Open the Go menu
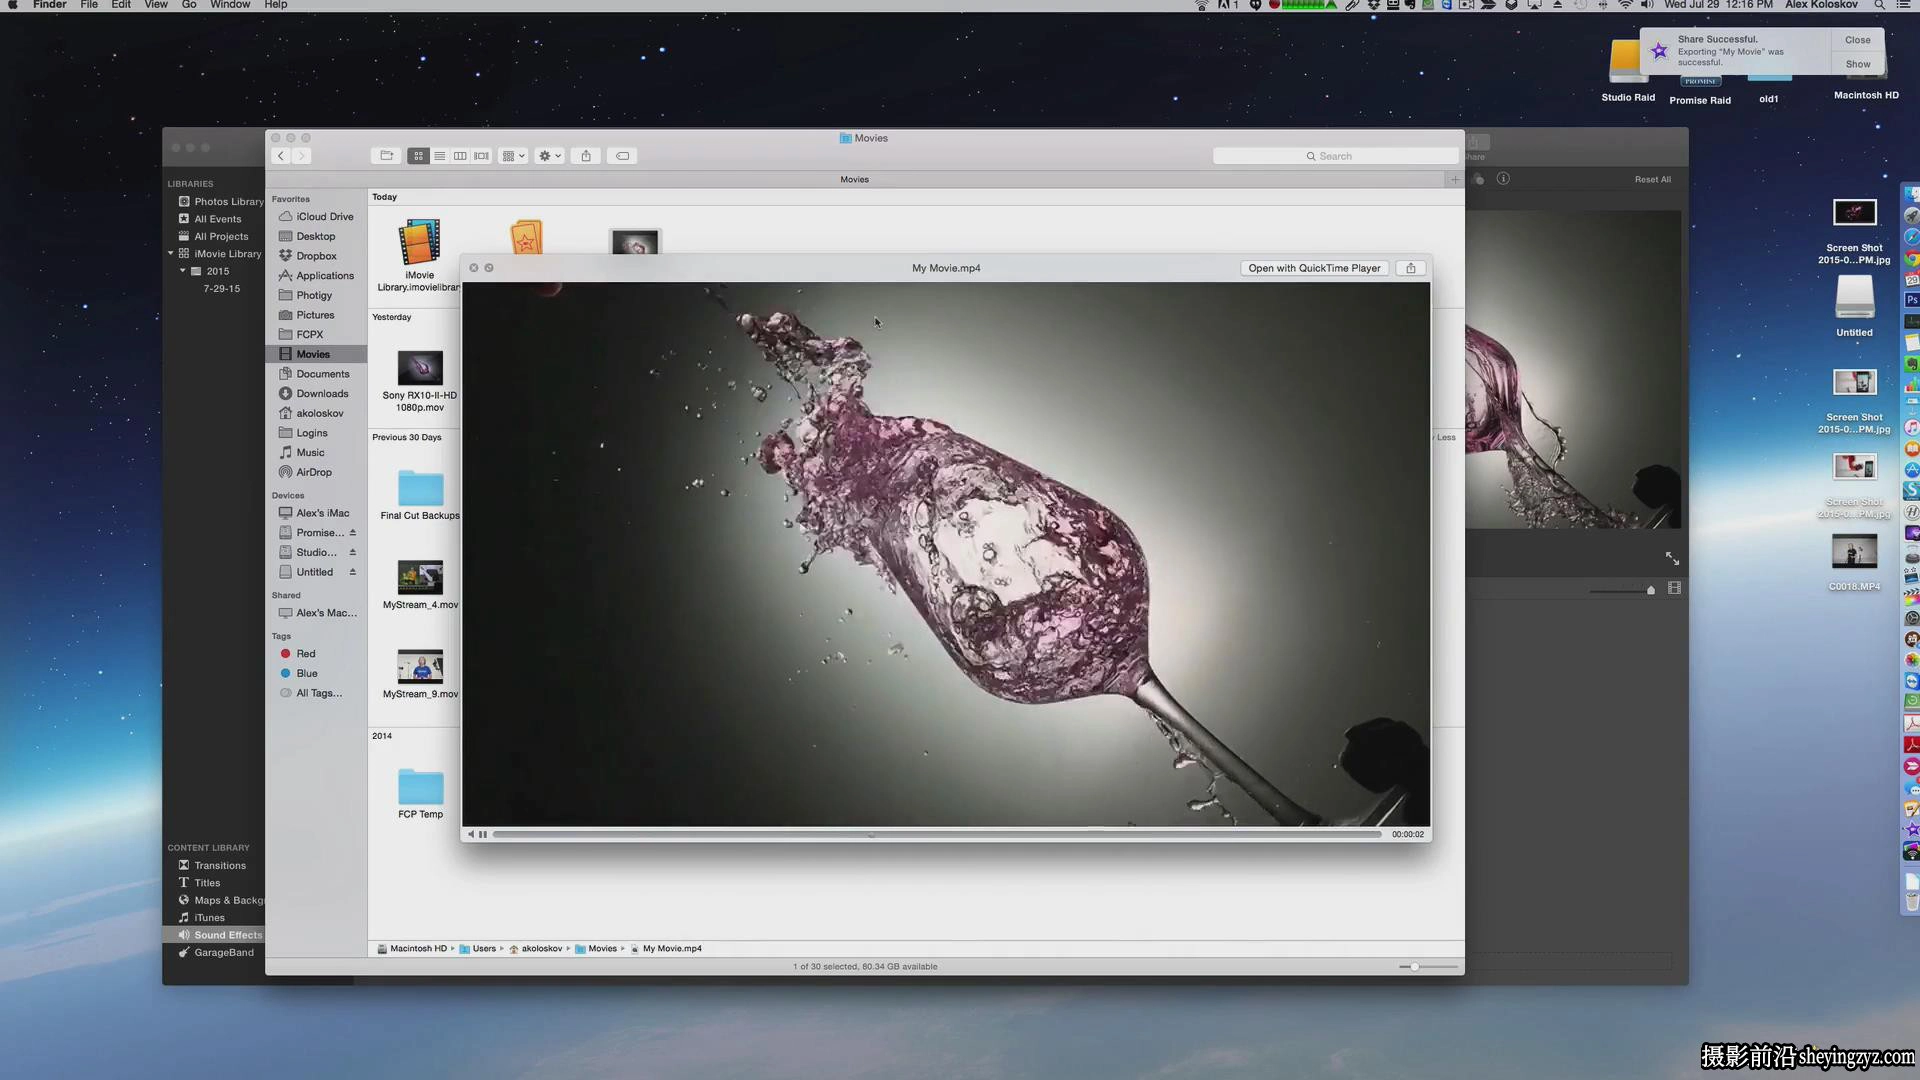The height and width of the screenshot is (1080, 1920). pyautogui.click(x=189, y=5)
